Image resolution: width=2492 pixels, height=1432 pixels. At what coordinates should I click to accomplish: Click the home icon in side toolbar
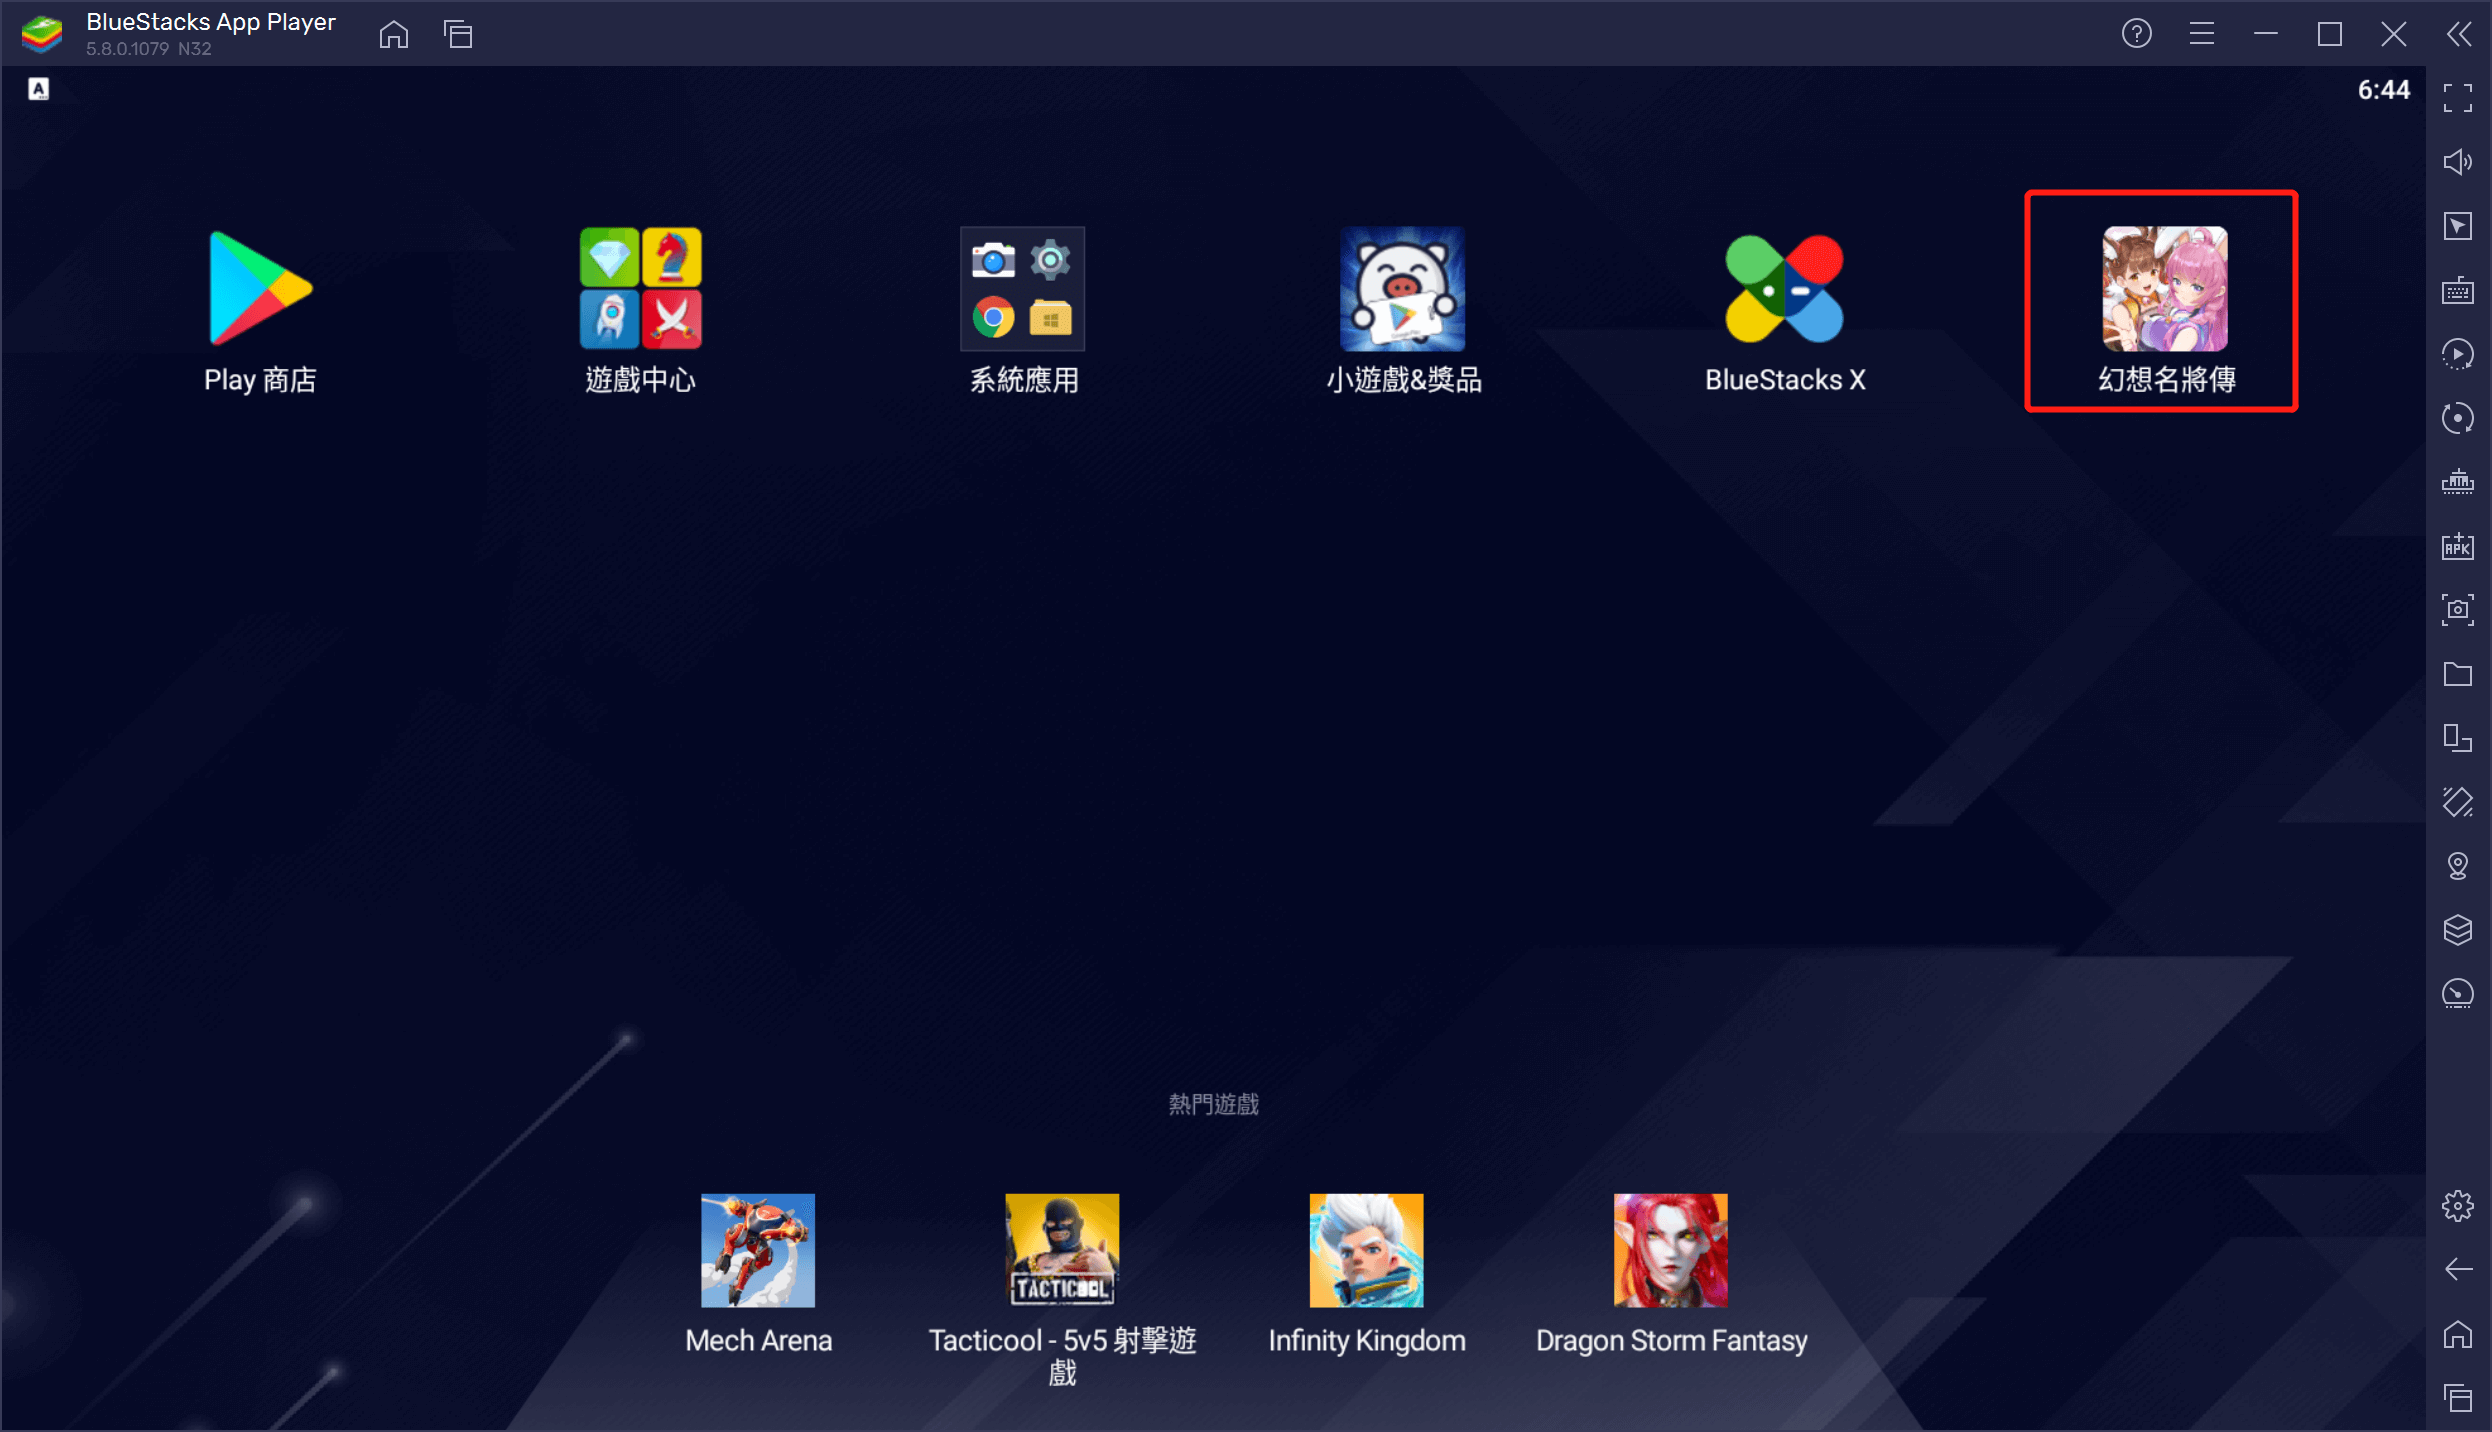click(x=2458, y=1334)
